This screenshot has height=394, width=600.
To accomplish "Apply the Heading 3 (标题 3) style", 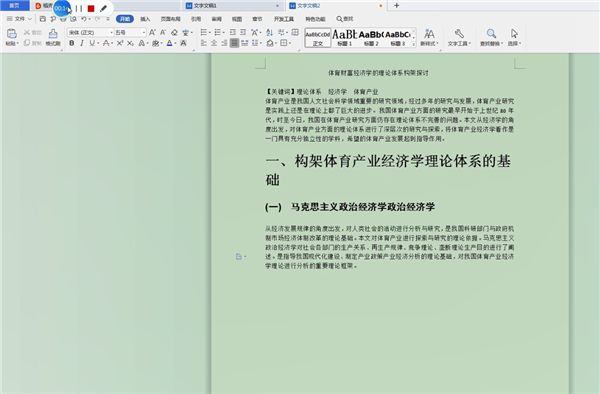I will click(x=398, y=37).
